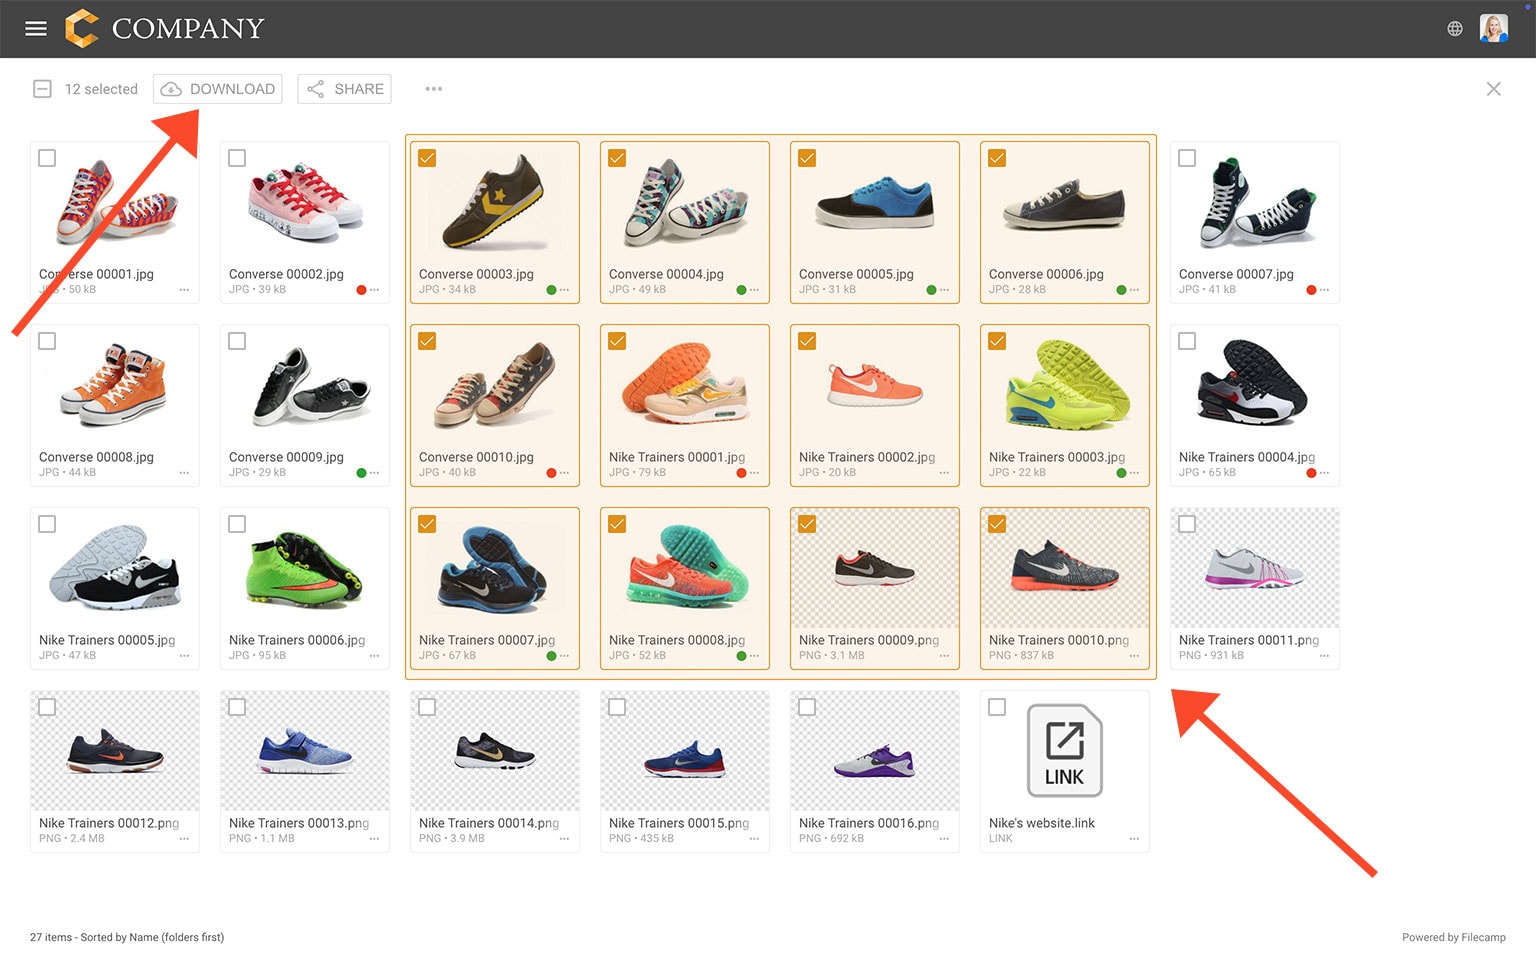Viewport: 1536px width, 959px height.
Task: Check the Converse 00007.jpg checkbox
Action: (1187, 158)
